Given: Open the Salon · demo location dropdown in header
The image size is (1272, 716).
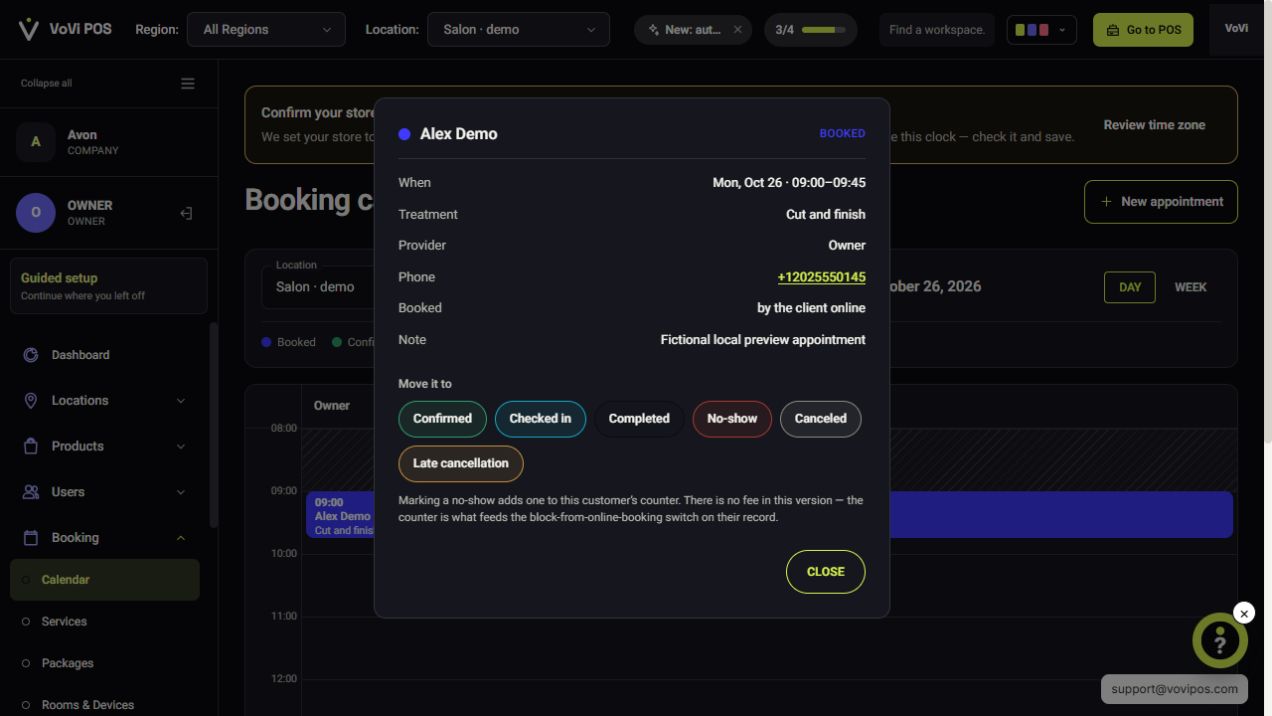Looking at the screenshot, I should (x=518, y=30).
